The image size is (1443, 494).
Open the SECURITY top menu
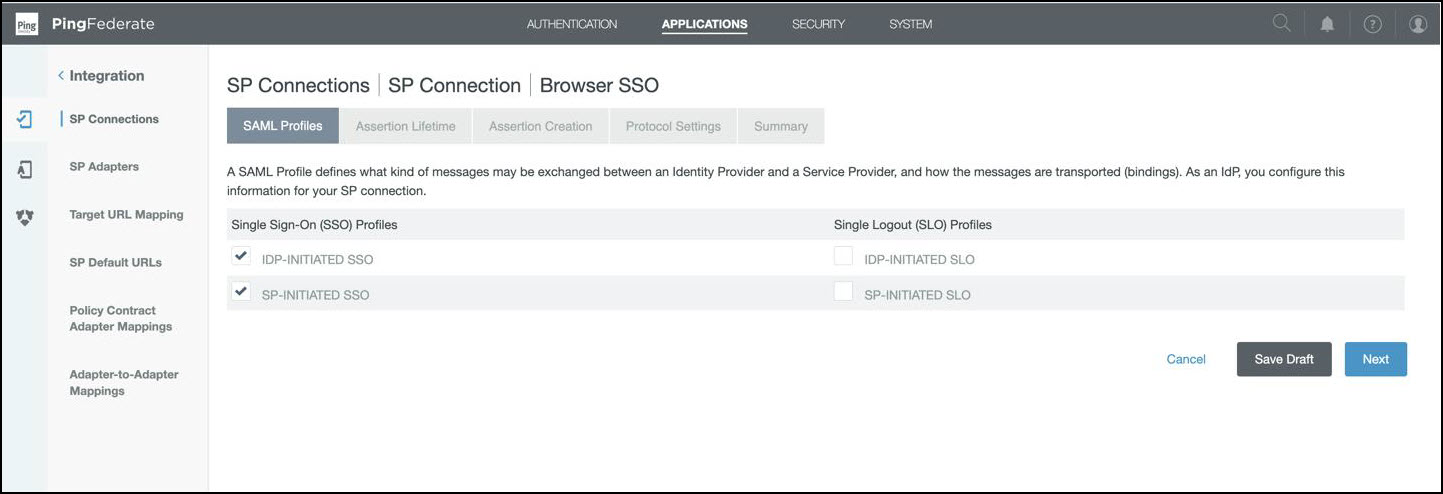818,24
